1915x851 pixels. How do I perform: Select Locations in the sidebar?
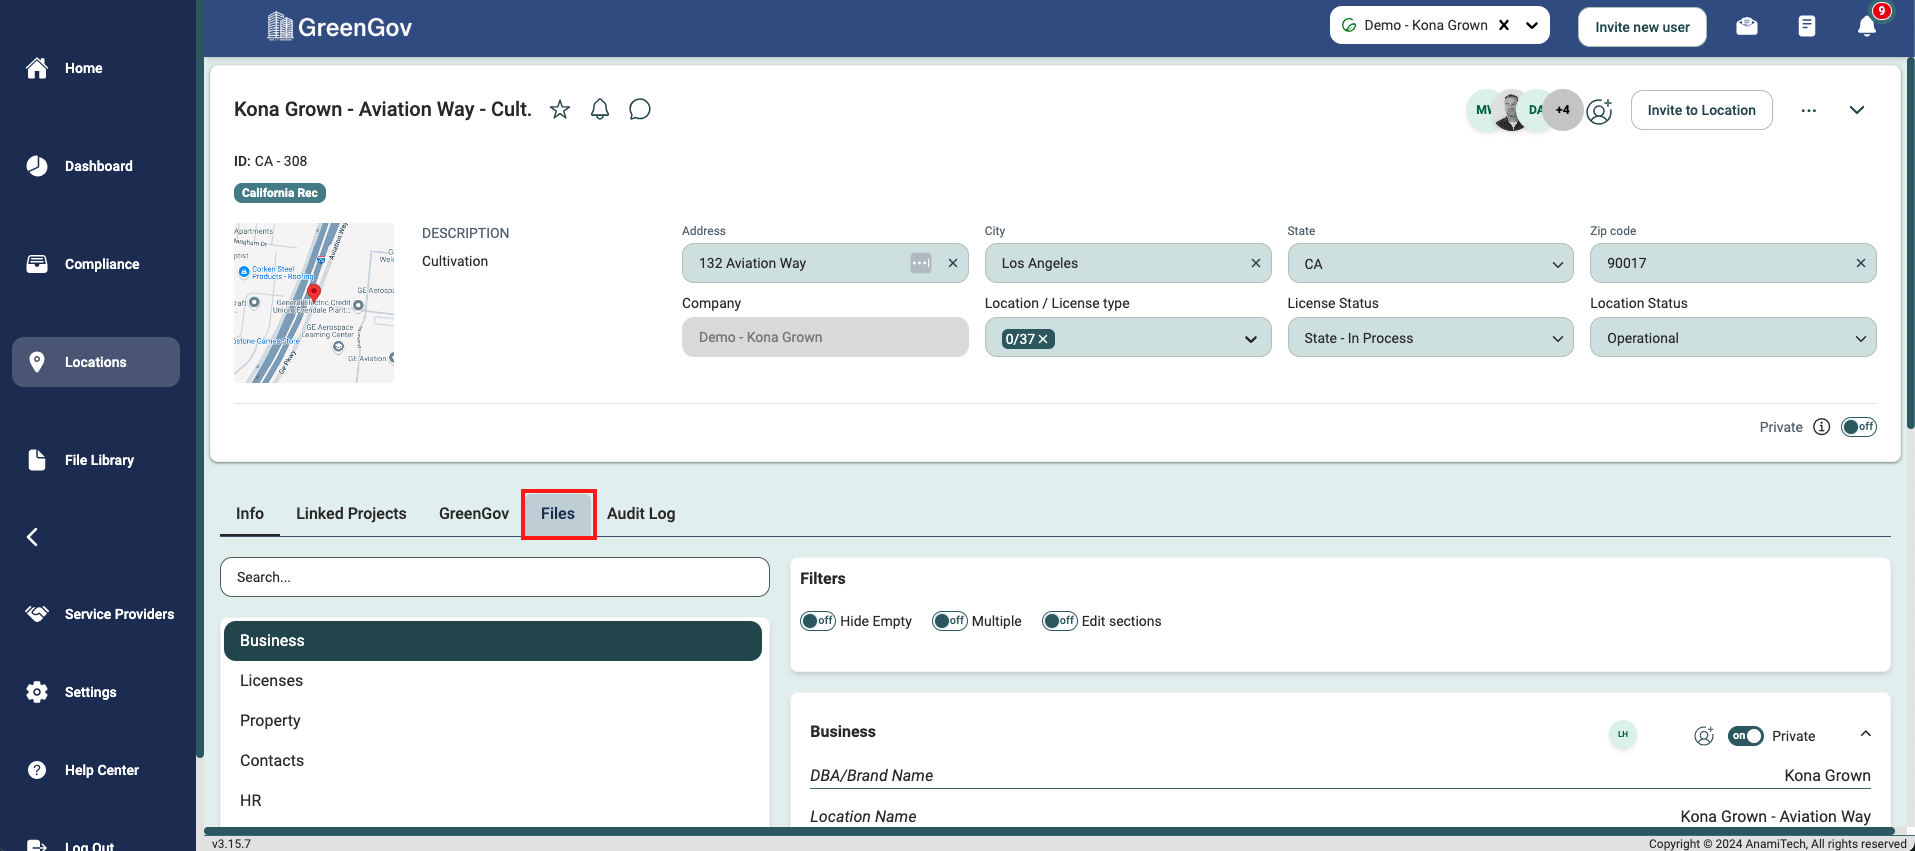[x=96, y=362]
